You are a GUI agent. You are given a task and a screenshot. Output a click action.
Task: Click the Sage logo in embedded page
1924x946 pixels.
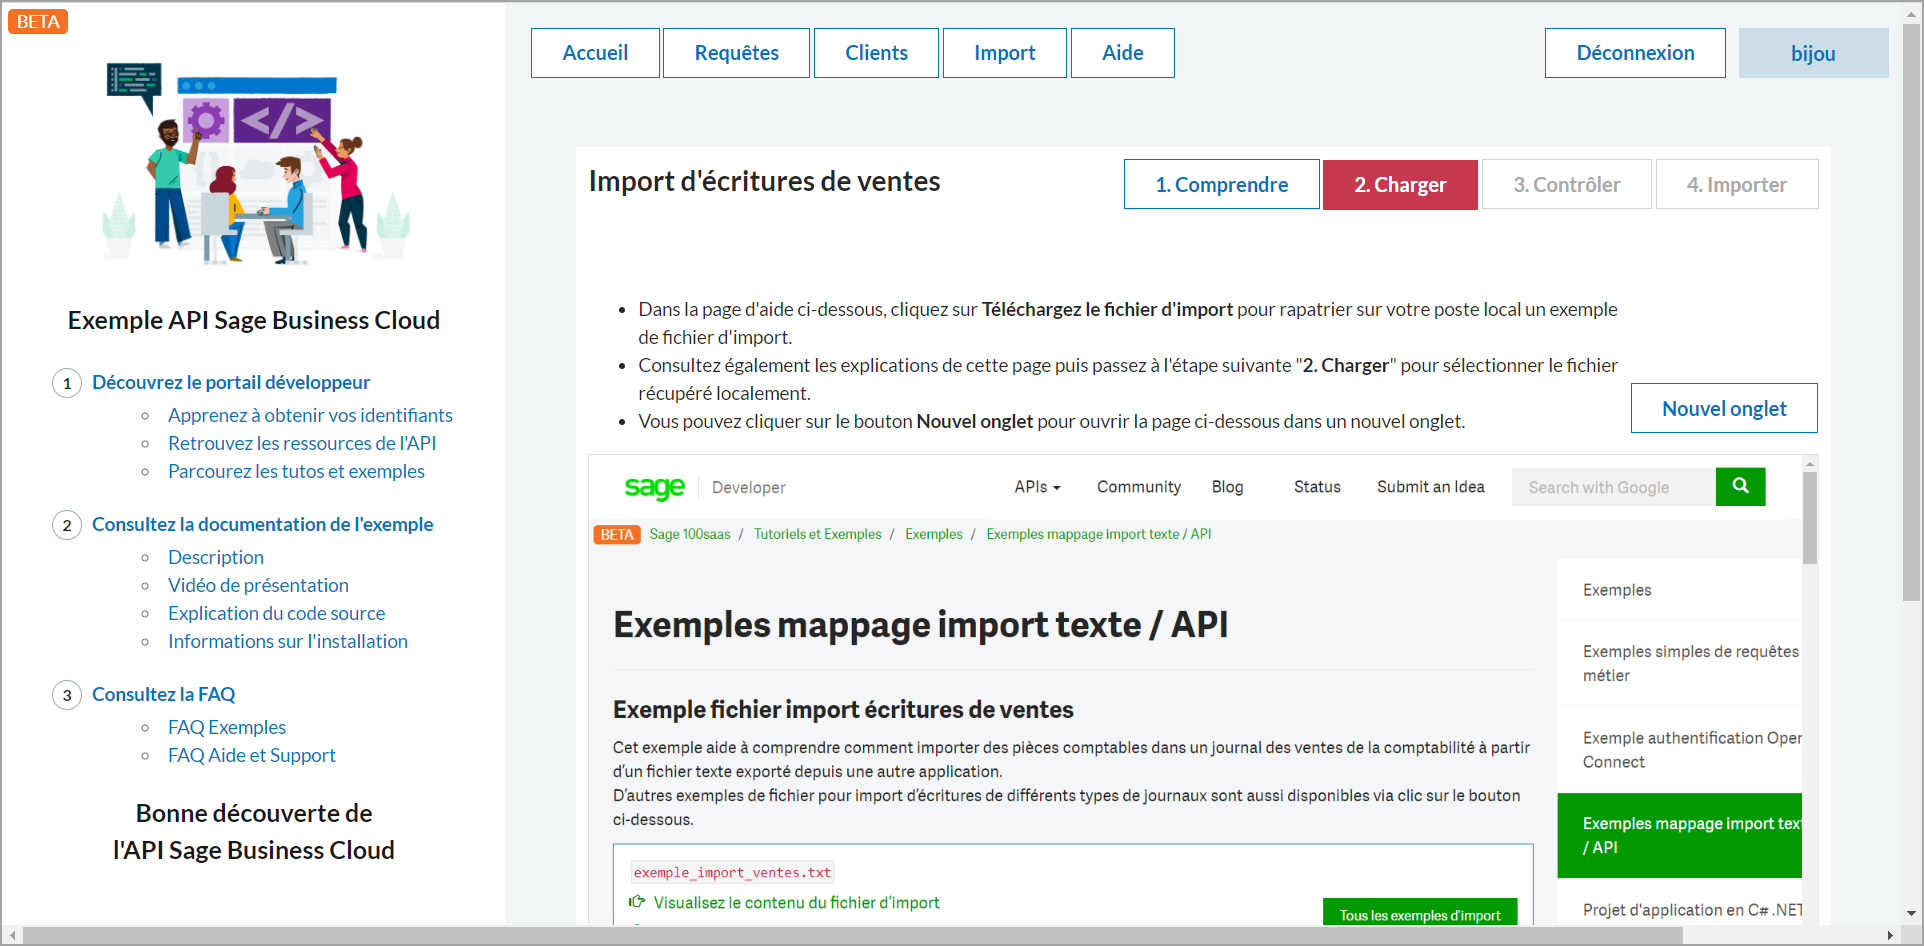pyautogui.click(x=654, y=487)
